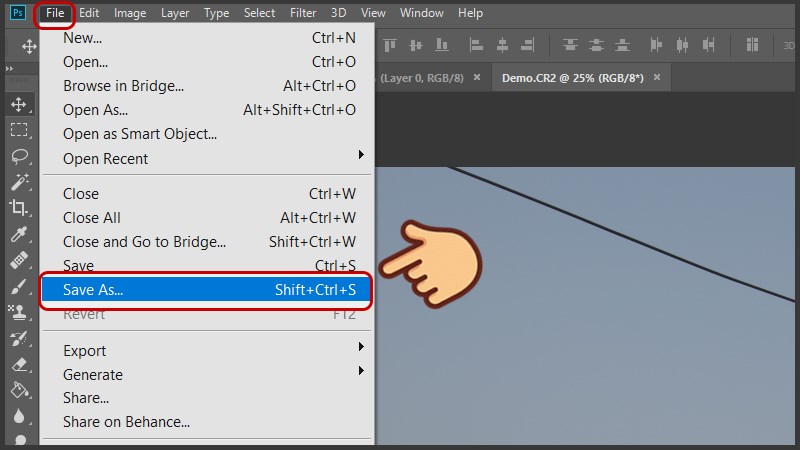Choose Open As... menu entry

coord(208,110)
